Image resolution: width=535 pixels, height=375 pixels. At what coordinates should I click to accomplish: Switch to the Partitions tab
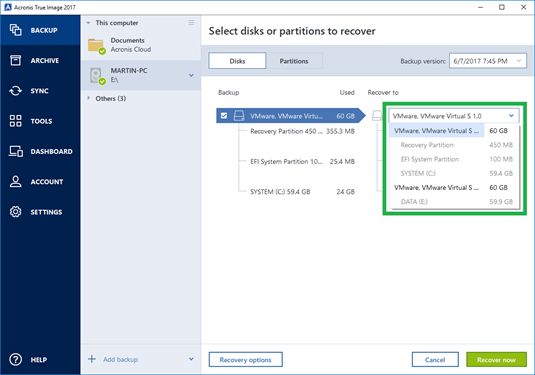294,61
